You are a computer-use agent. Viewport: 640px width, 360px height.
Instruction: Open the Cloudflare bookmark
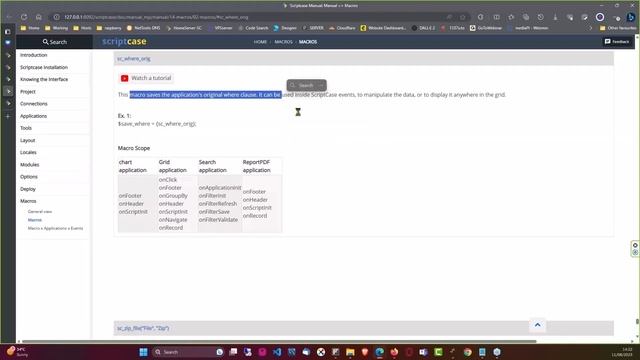coord(342,28)
